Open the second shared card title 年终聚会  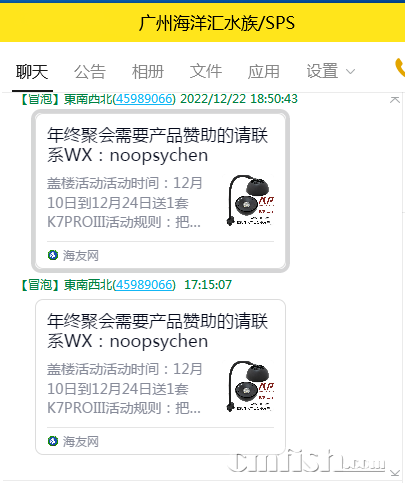tap(157, 331)
